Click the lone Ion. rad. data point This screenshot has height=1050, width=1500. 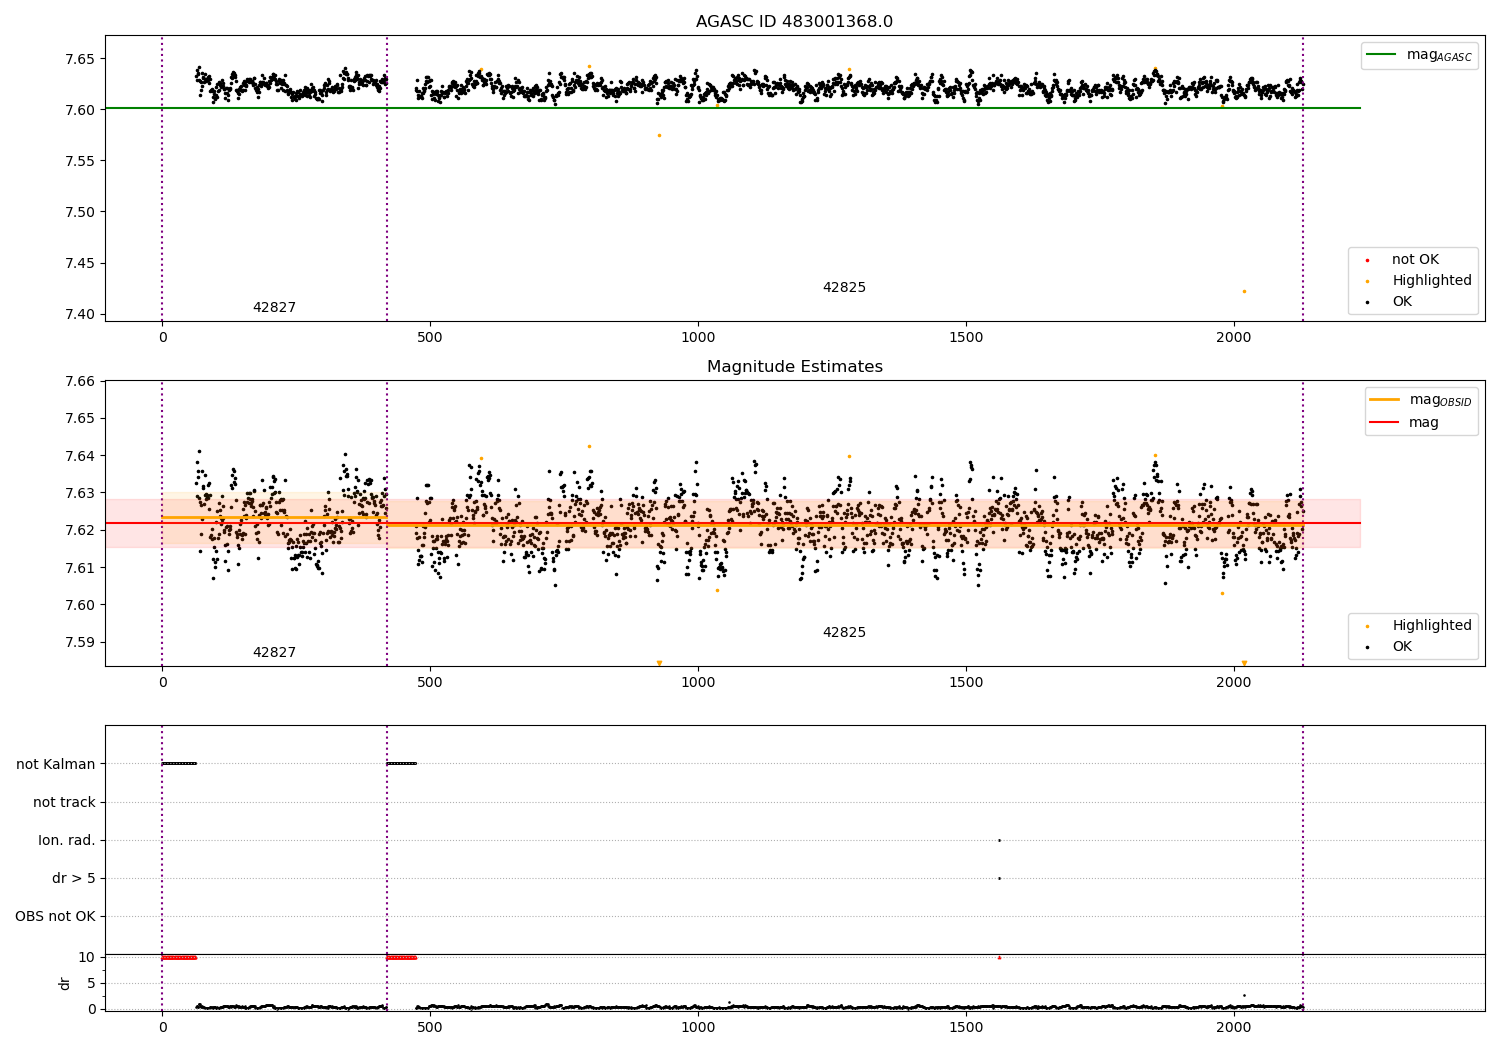999,840
